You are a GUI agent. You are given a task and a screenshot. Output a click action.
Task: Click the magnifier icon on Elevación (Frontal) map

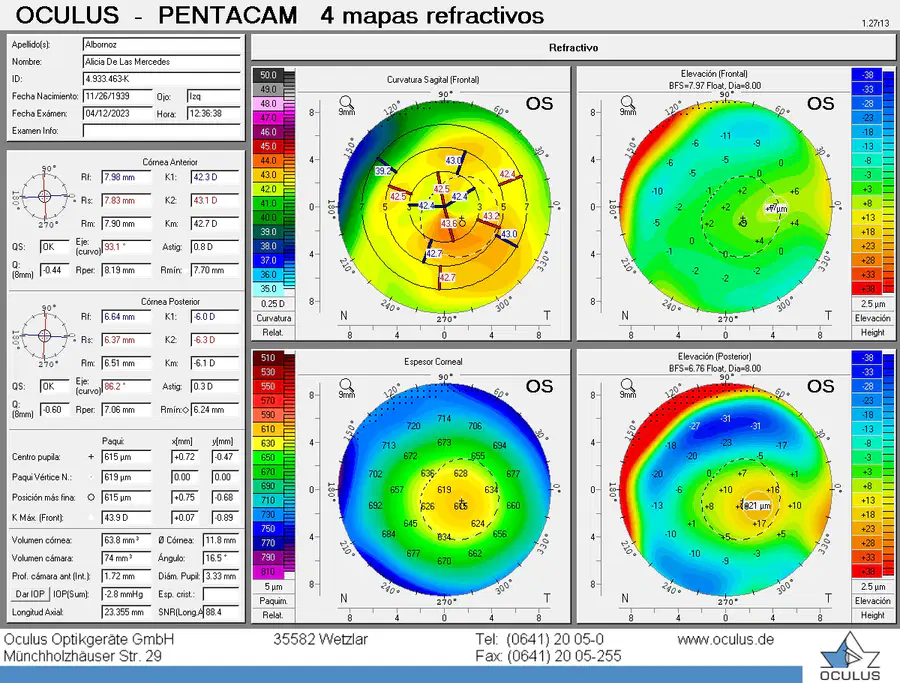point(627,103)
